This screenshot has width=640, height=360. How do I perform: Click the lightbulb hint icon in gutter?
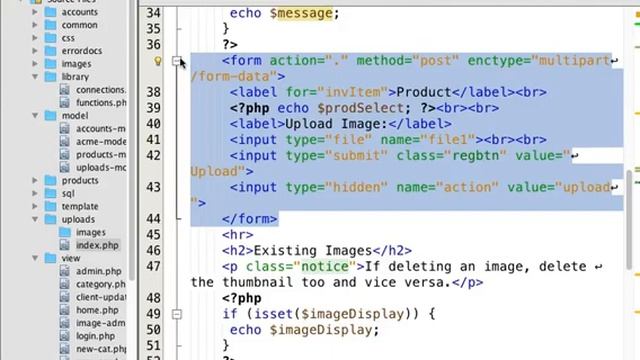tap(158, 61)
